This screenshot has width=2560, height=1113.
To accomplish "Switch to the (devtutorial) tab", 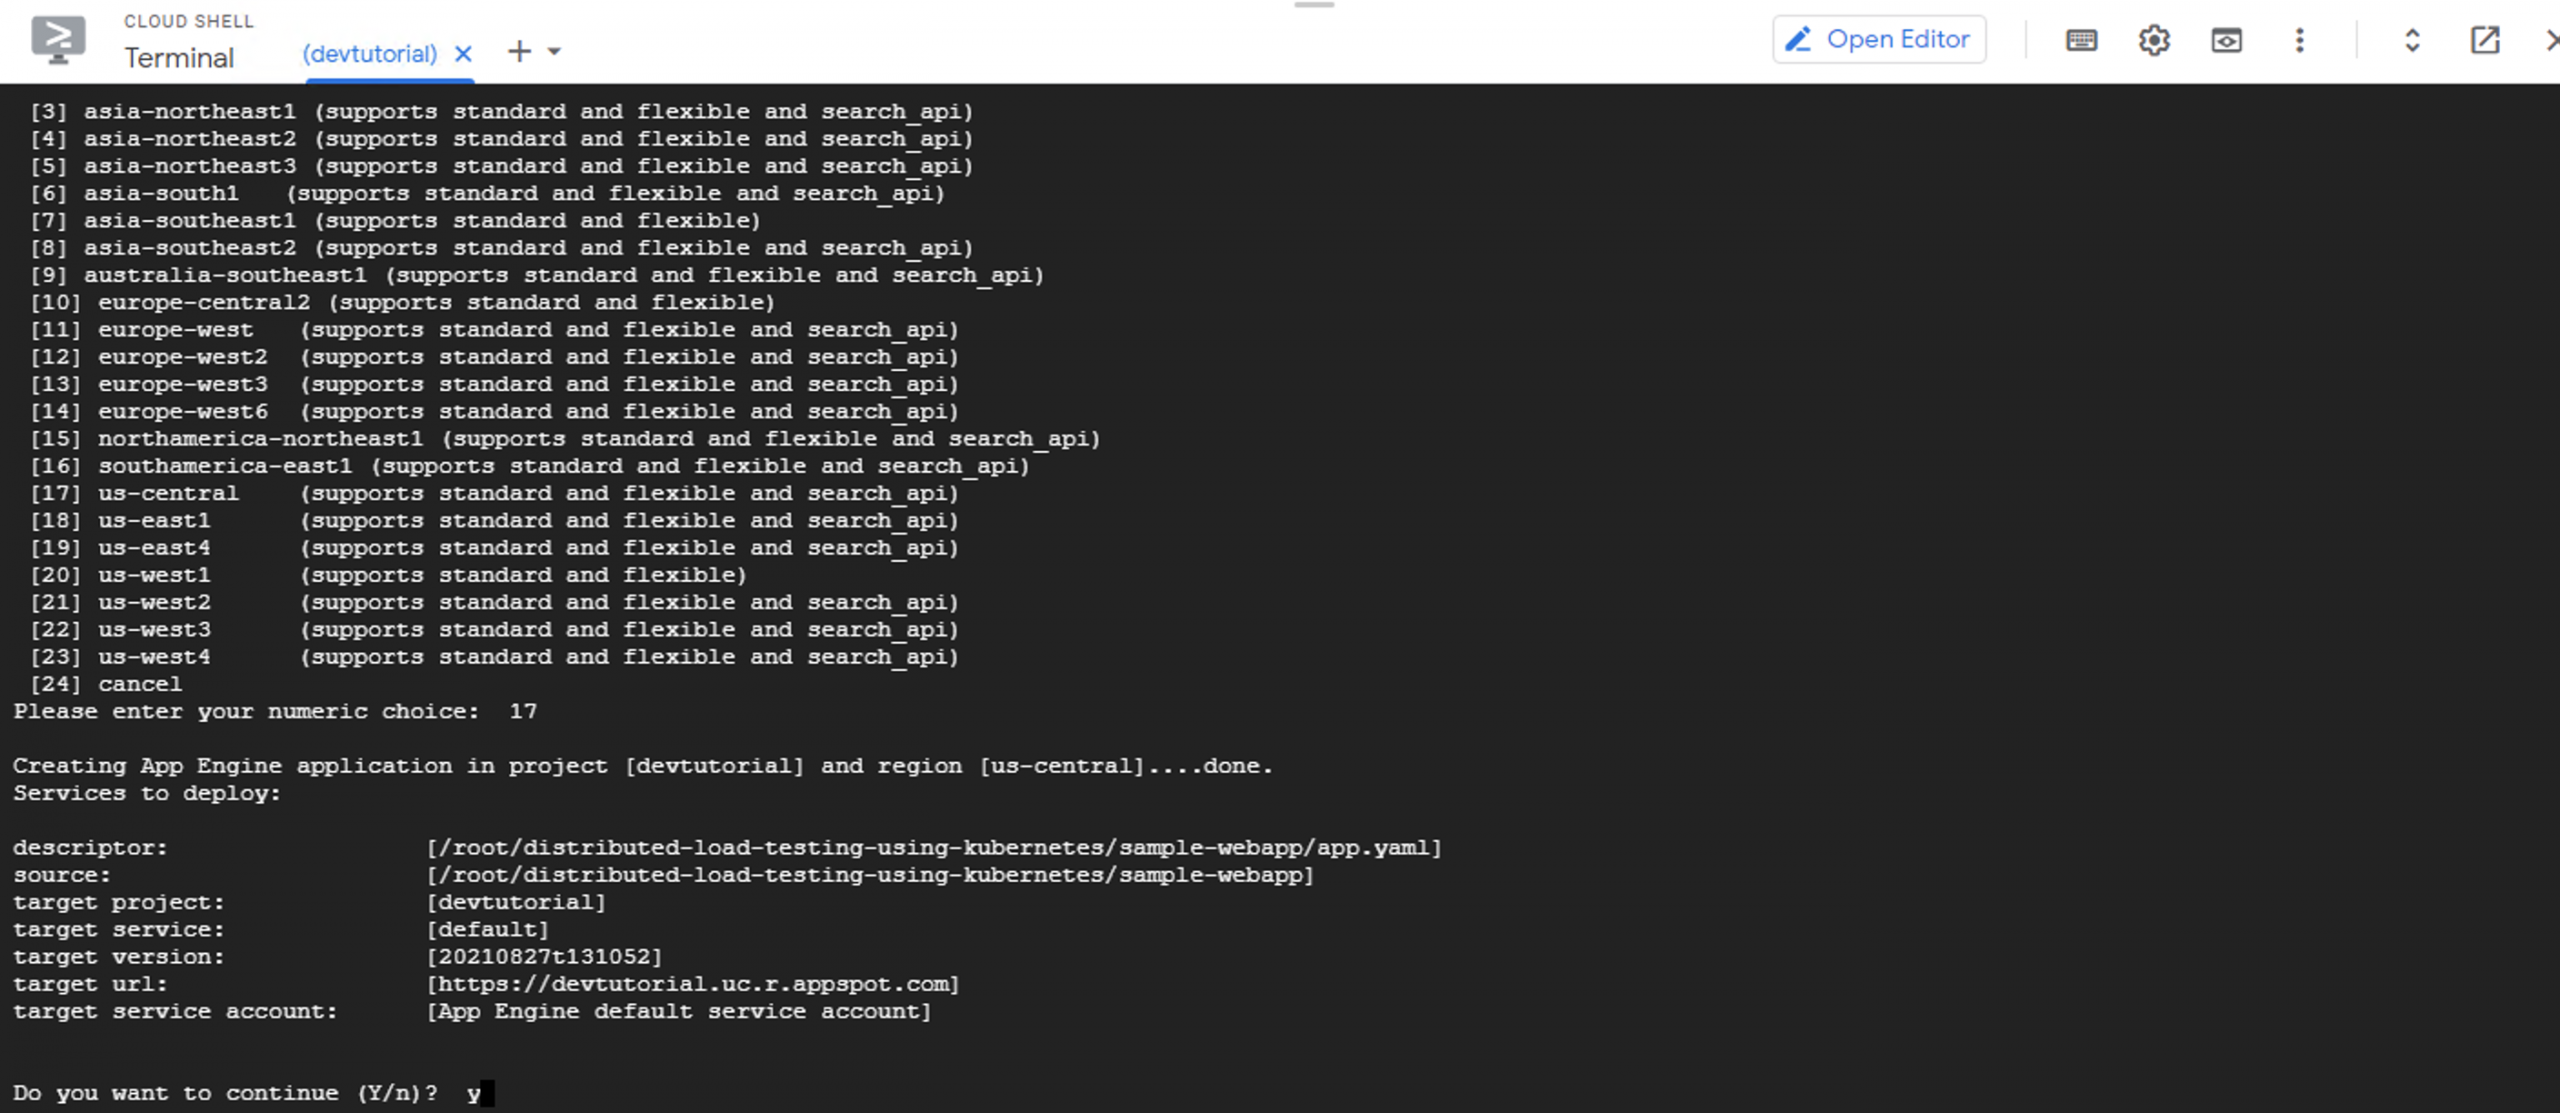I will click(x=370, y=54).
